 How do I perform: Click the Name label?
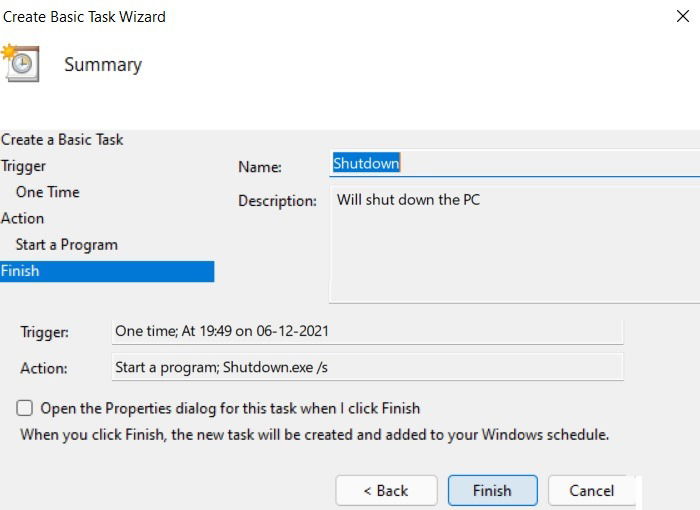[x=260, y=167]
